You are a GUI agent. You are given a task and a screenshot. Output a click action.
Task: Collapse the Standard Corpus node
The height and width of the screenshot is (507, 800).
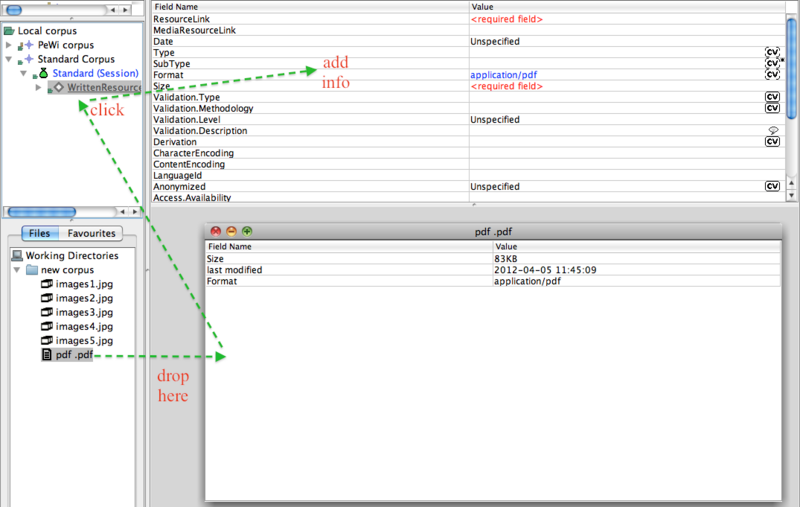tap(9, 59)
